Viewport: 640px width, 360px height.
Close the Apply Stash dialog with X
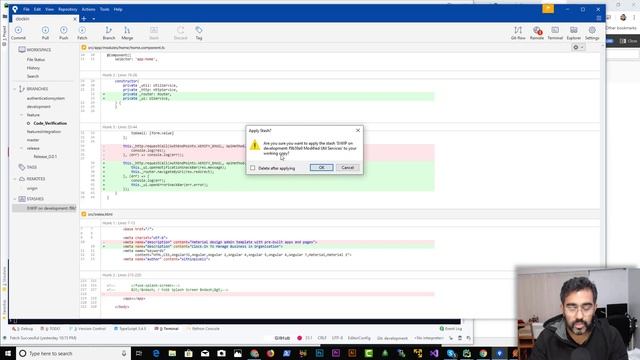[358, 130]
